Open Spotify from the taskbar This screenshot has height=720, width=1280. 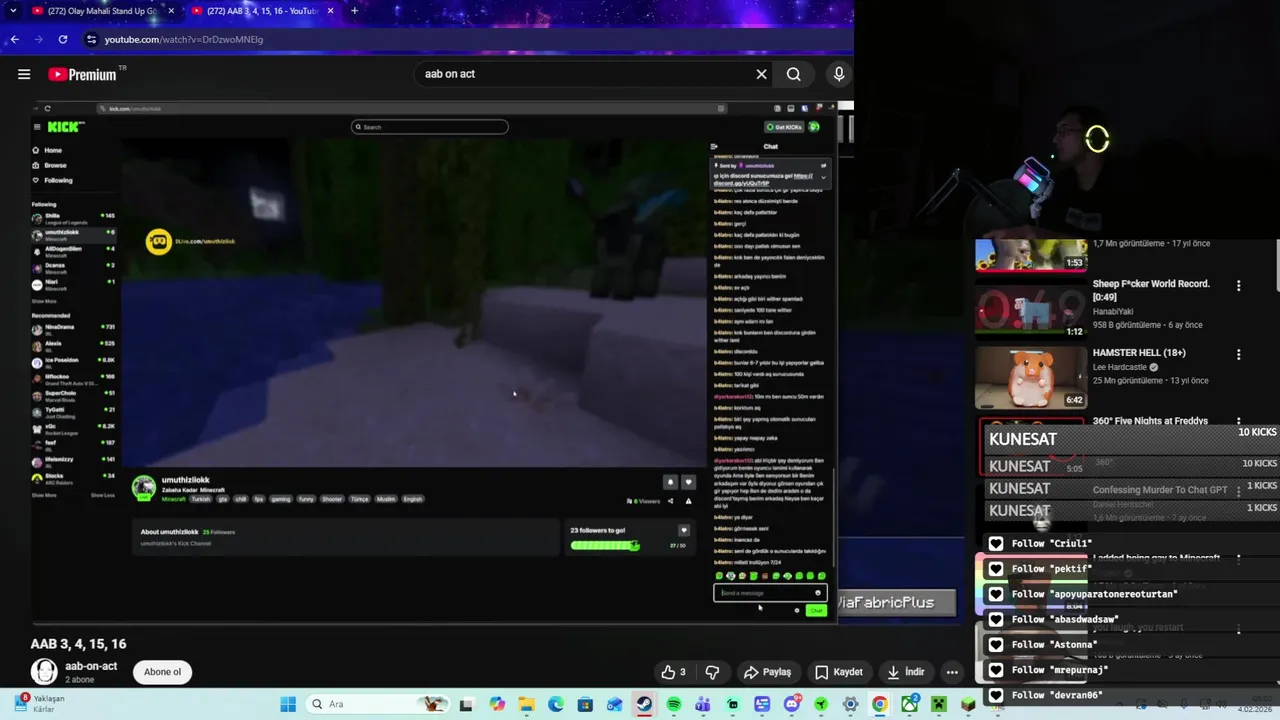(x=674, y=704)
